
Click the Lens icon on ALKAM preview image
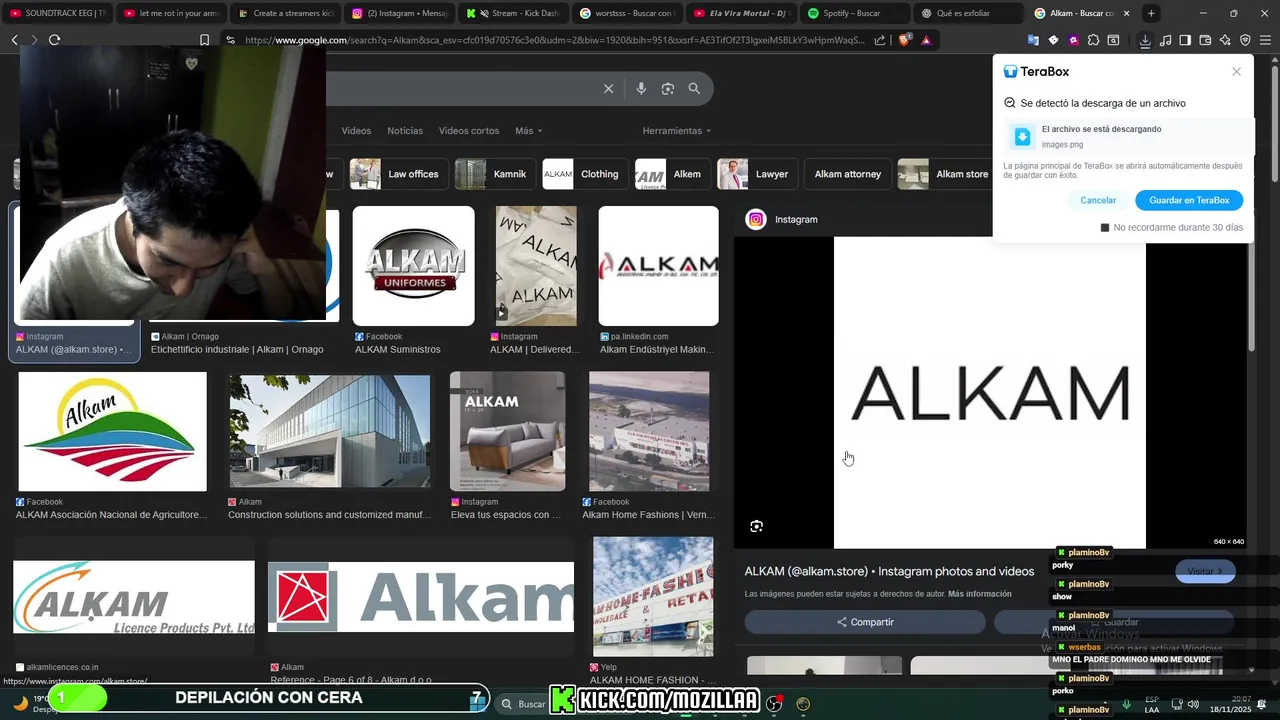point(756,526)
